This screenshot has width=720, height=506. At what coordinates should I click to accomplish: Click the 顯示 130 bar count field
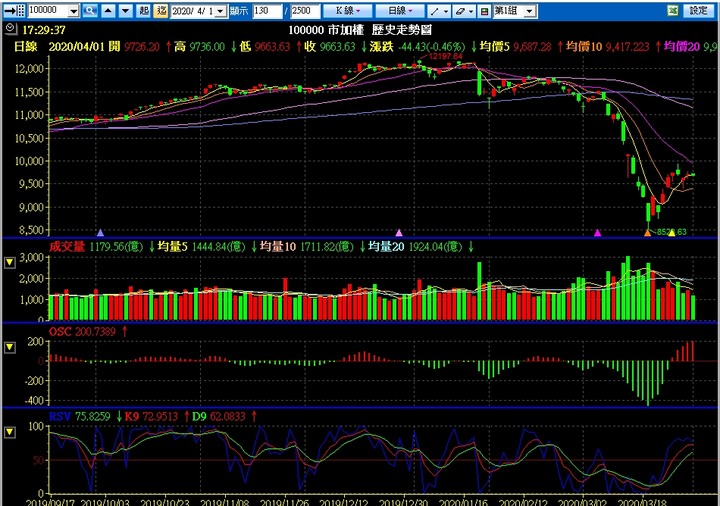(267, 11)
